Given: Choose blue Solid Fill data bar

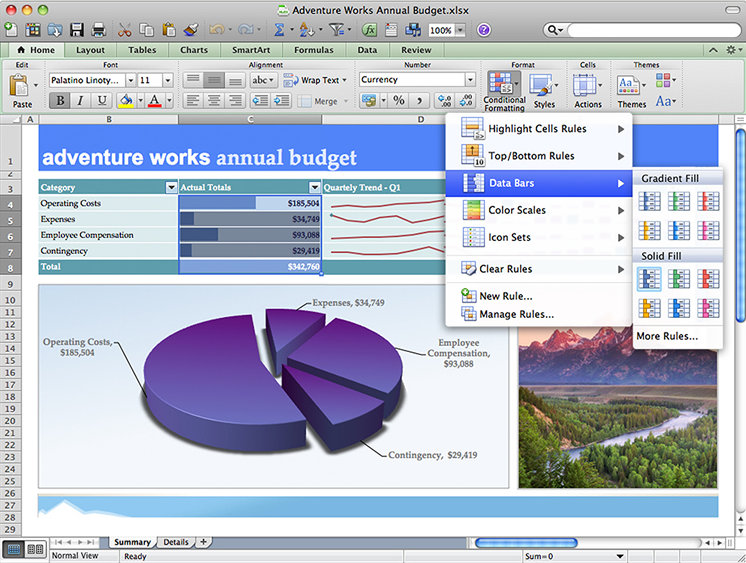Looking at the screenshot, I should (649, 279).
